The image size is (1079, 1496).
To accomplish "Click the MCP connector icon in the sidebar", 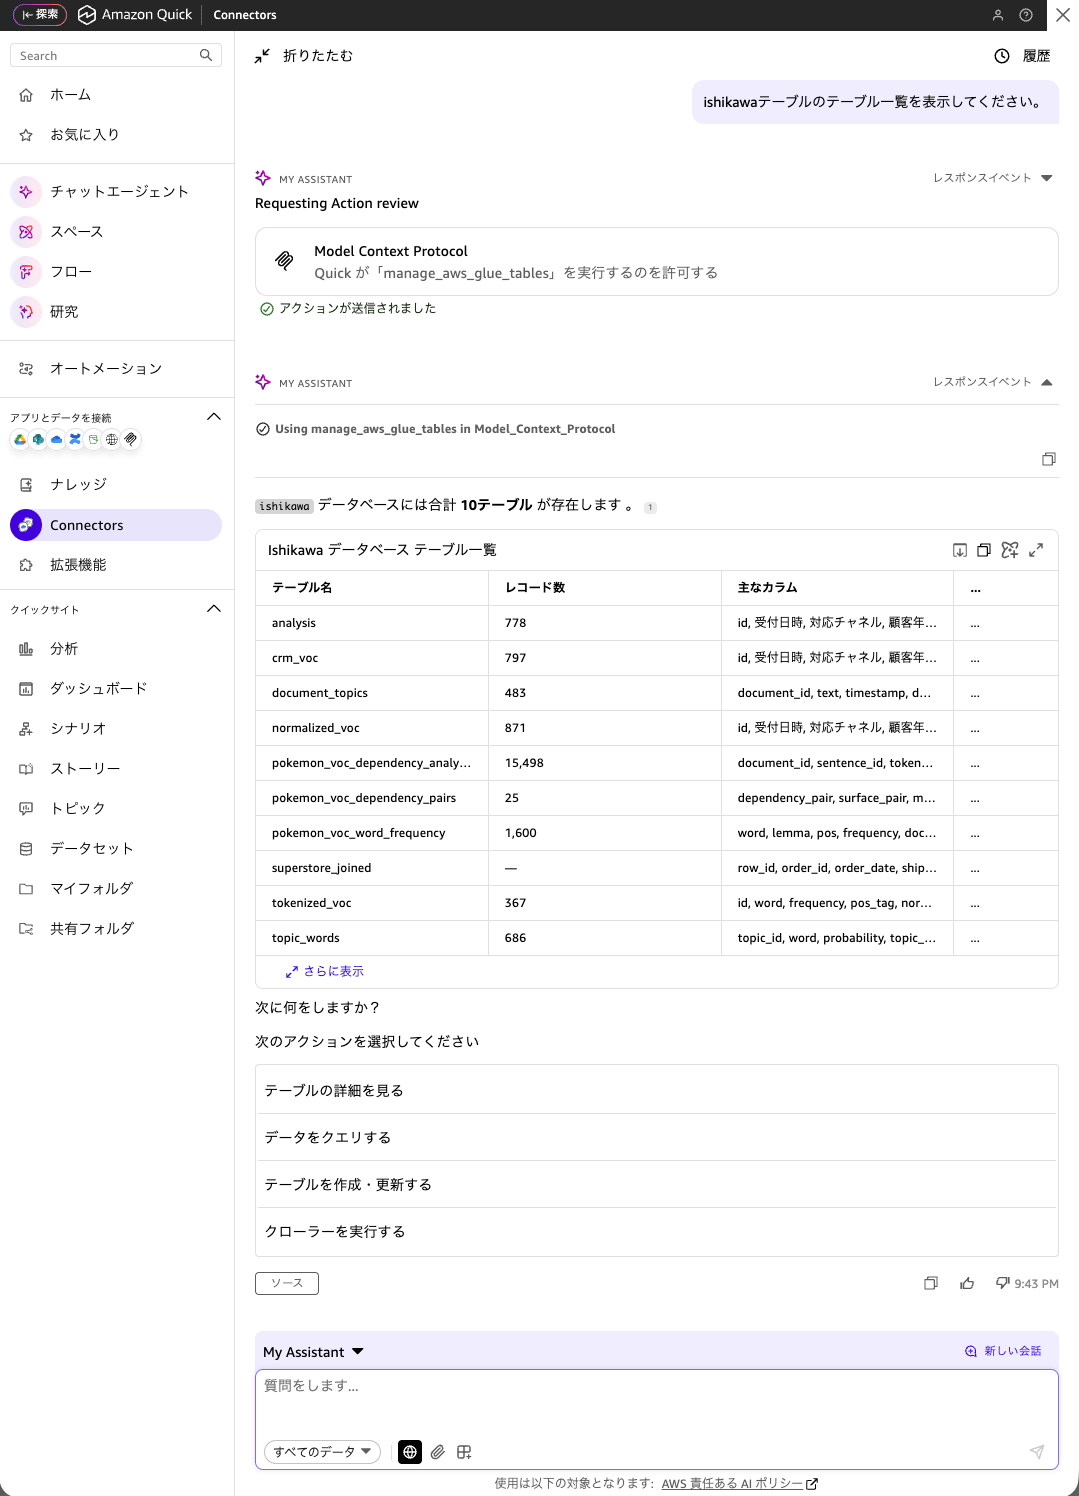I will (131, 439).
